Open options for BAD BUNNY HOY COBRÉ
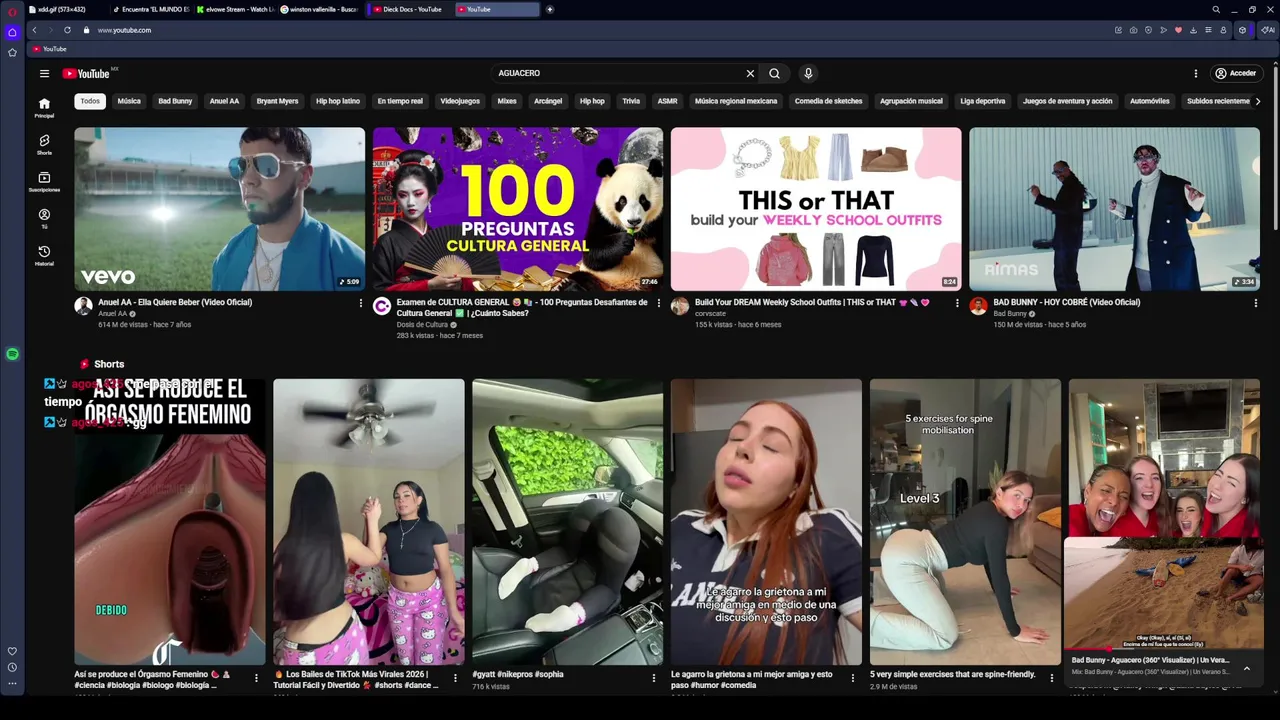 point(1256,303)
